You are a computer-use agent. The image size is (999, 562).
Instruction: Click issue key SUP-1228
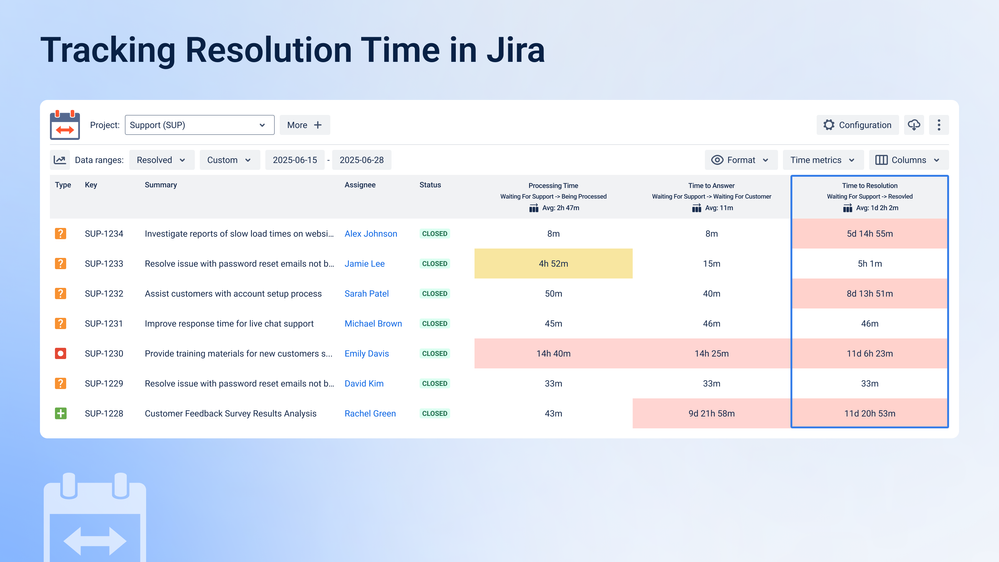(104, 414)
